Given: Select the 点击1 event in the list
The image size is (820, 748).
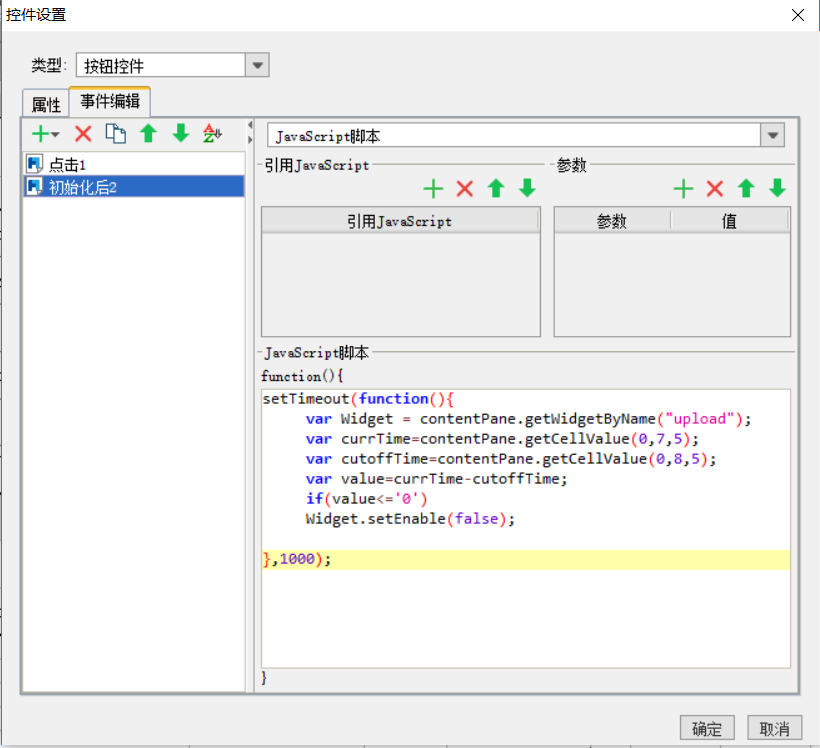Looking at the screenshot, I should [x=134, y=164].
